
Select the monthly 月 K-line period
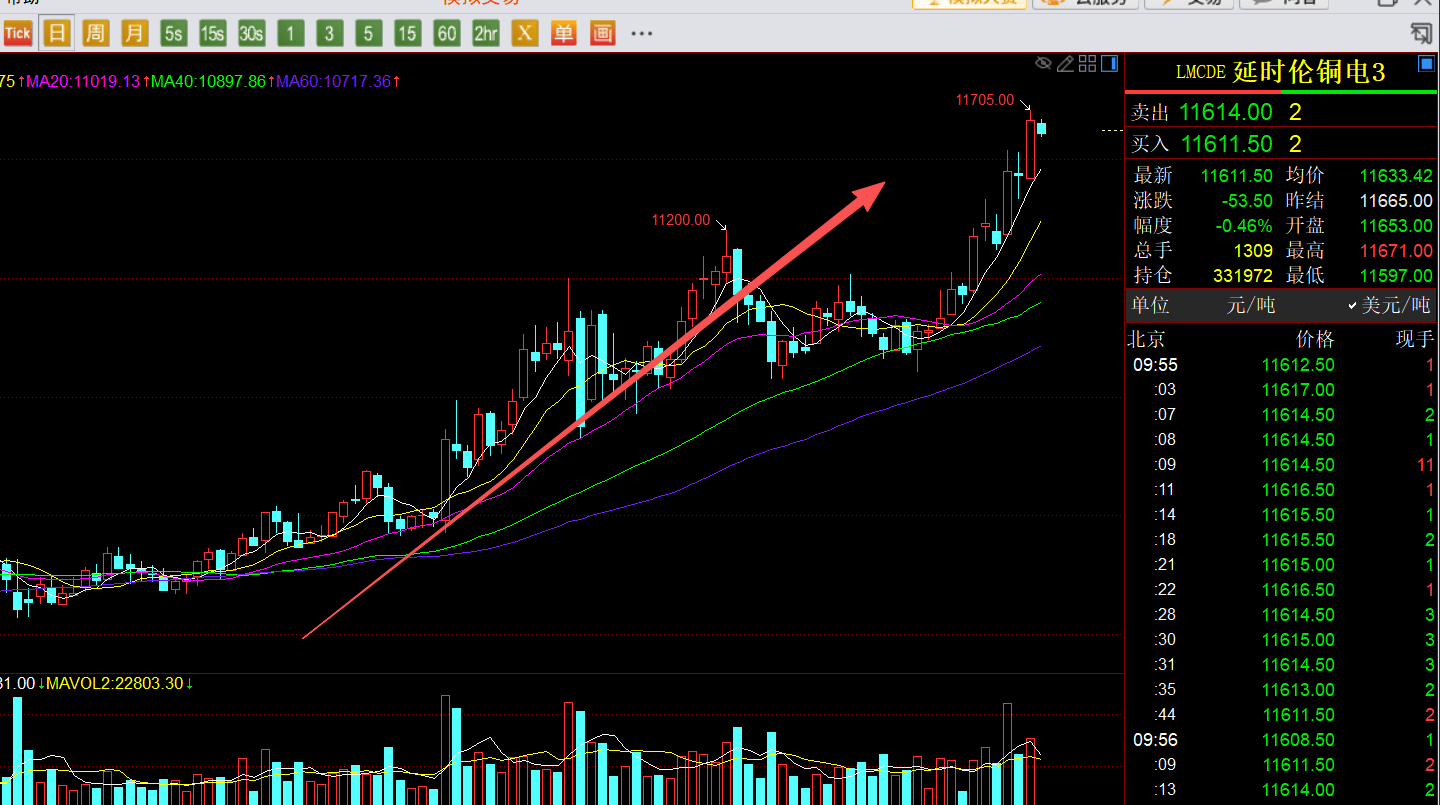pos(134,34)
